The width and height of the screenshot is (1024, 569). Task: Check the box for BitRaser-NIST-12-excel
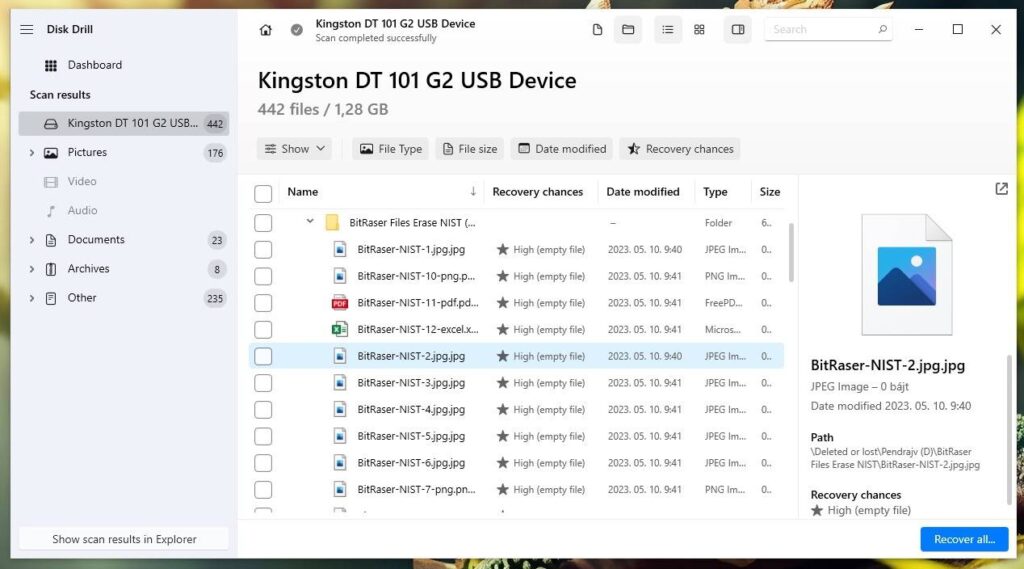[263, 330]
